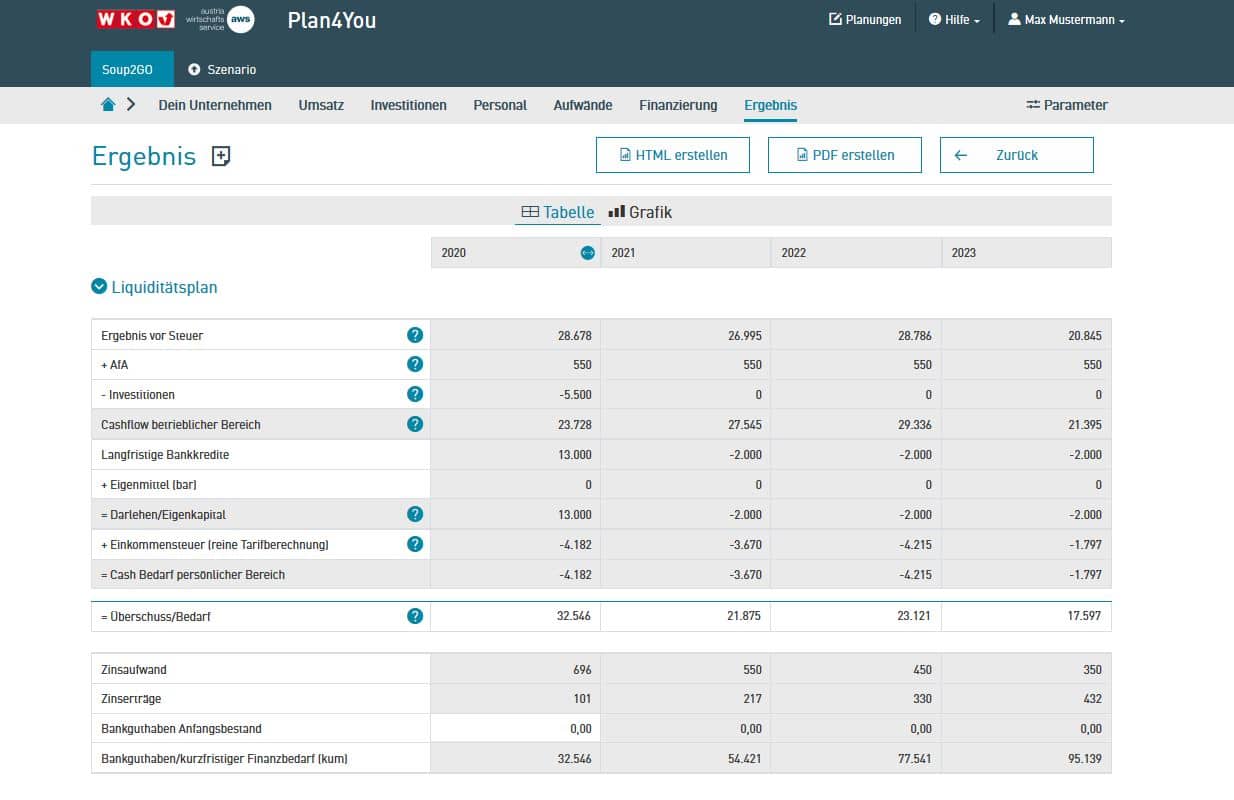Open help for Darlehen/Eigenkapital row
The width and height of the screenshot is (1234, 800).
pyautogui.click(x=415, y=514)
